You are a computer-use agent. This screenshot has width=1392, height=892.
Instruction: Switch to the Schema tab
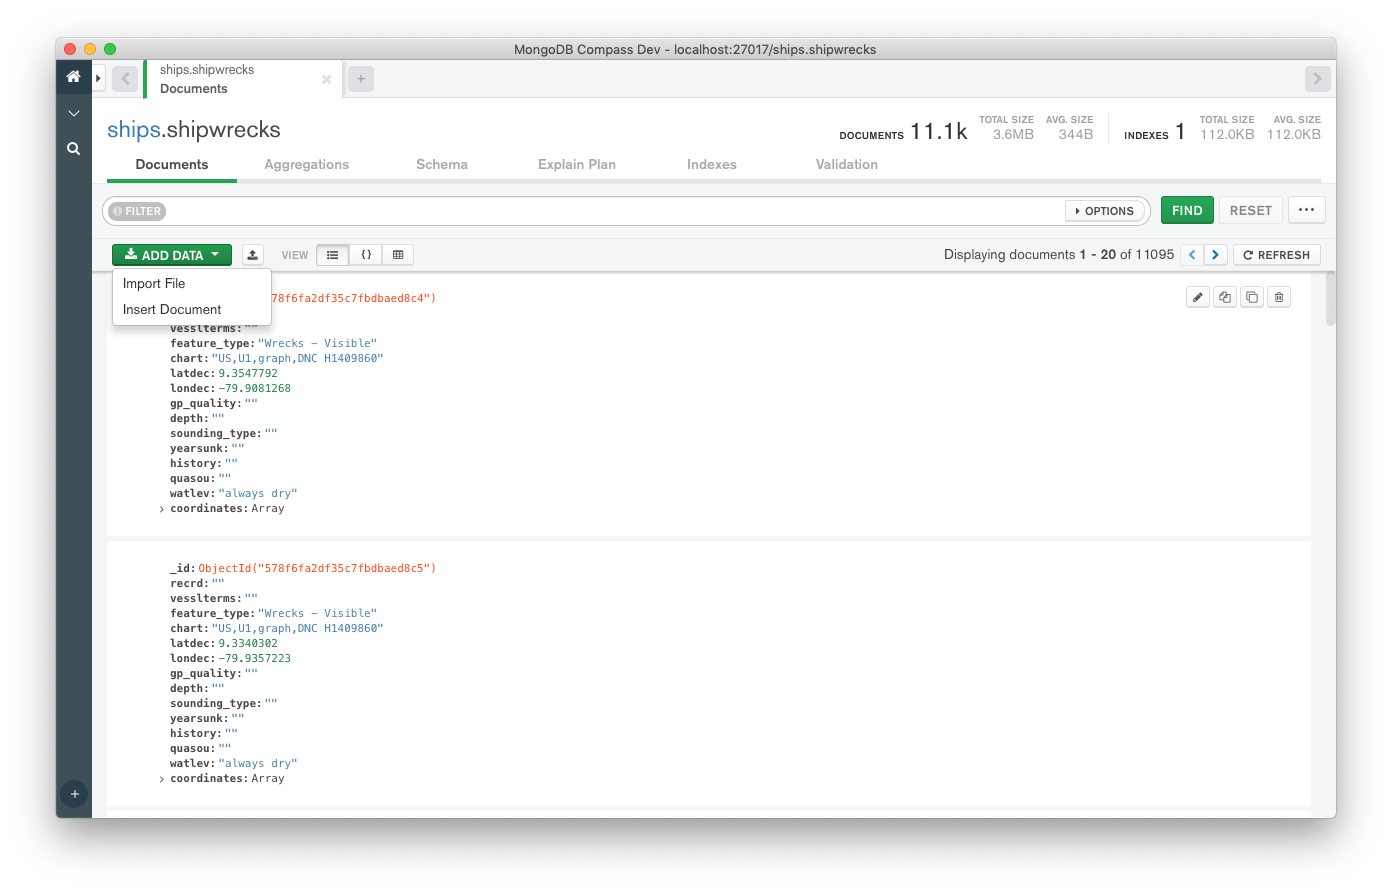coord(442,165)
